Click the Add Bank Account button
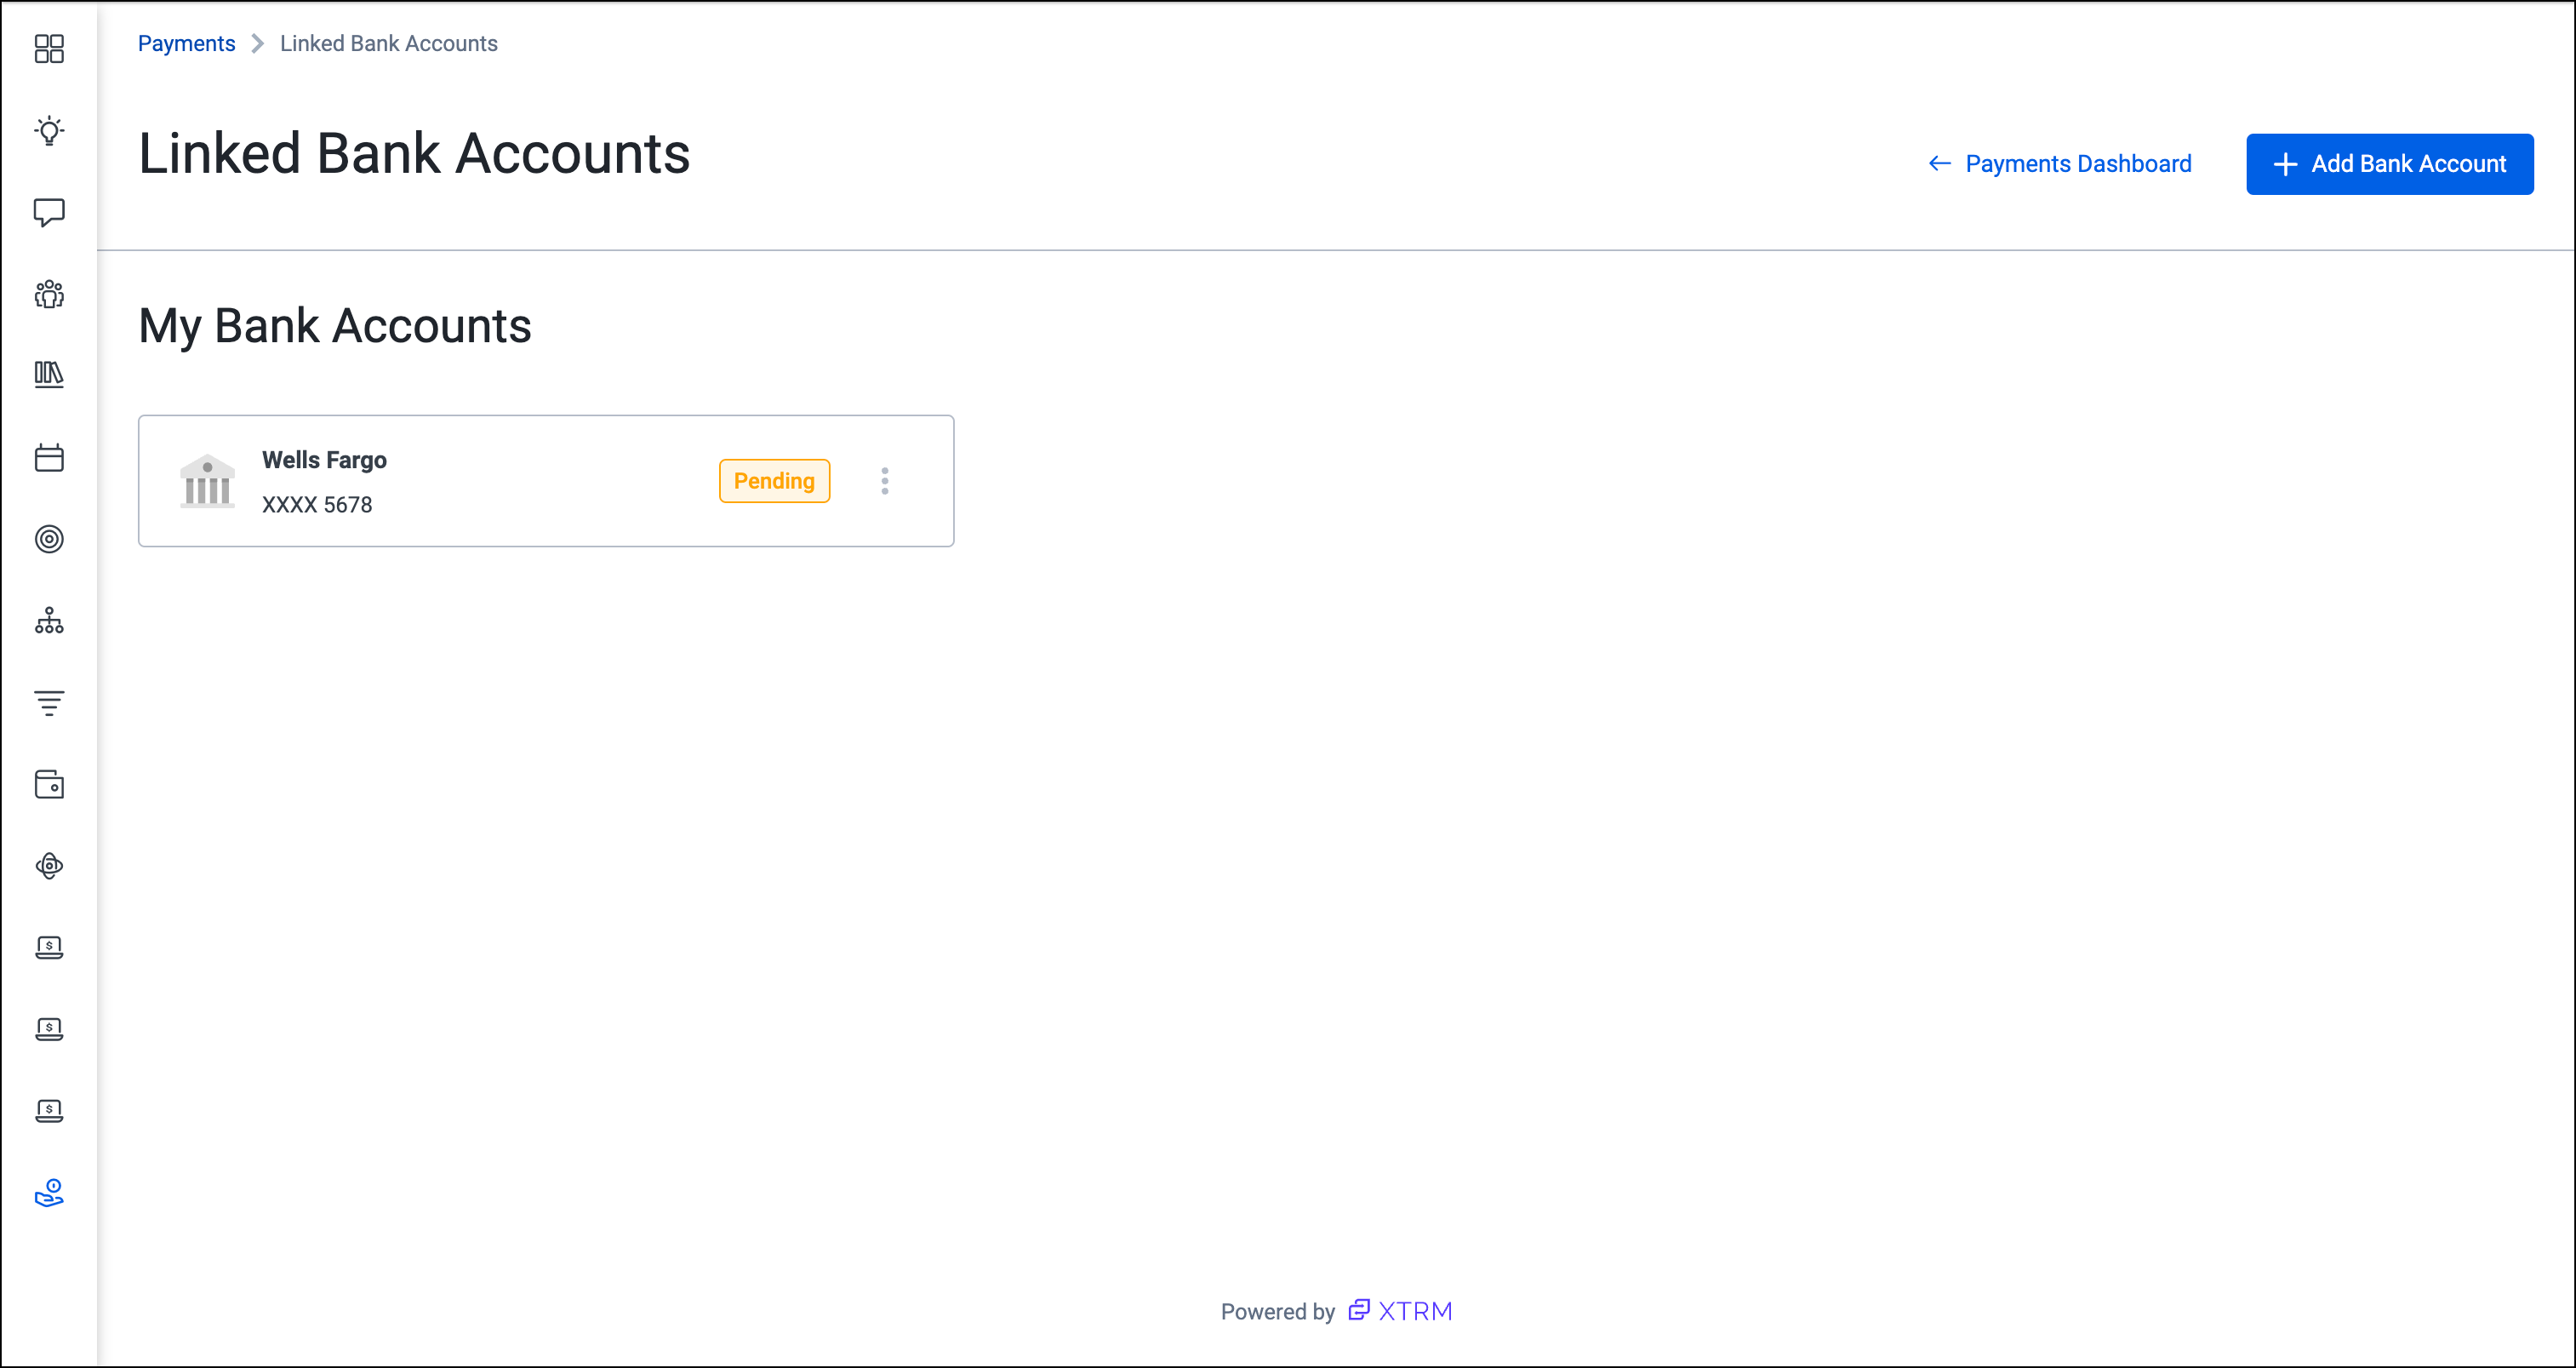Viewport: 2576px width, 1368px height. tap(2389, 164)
